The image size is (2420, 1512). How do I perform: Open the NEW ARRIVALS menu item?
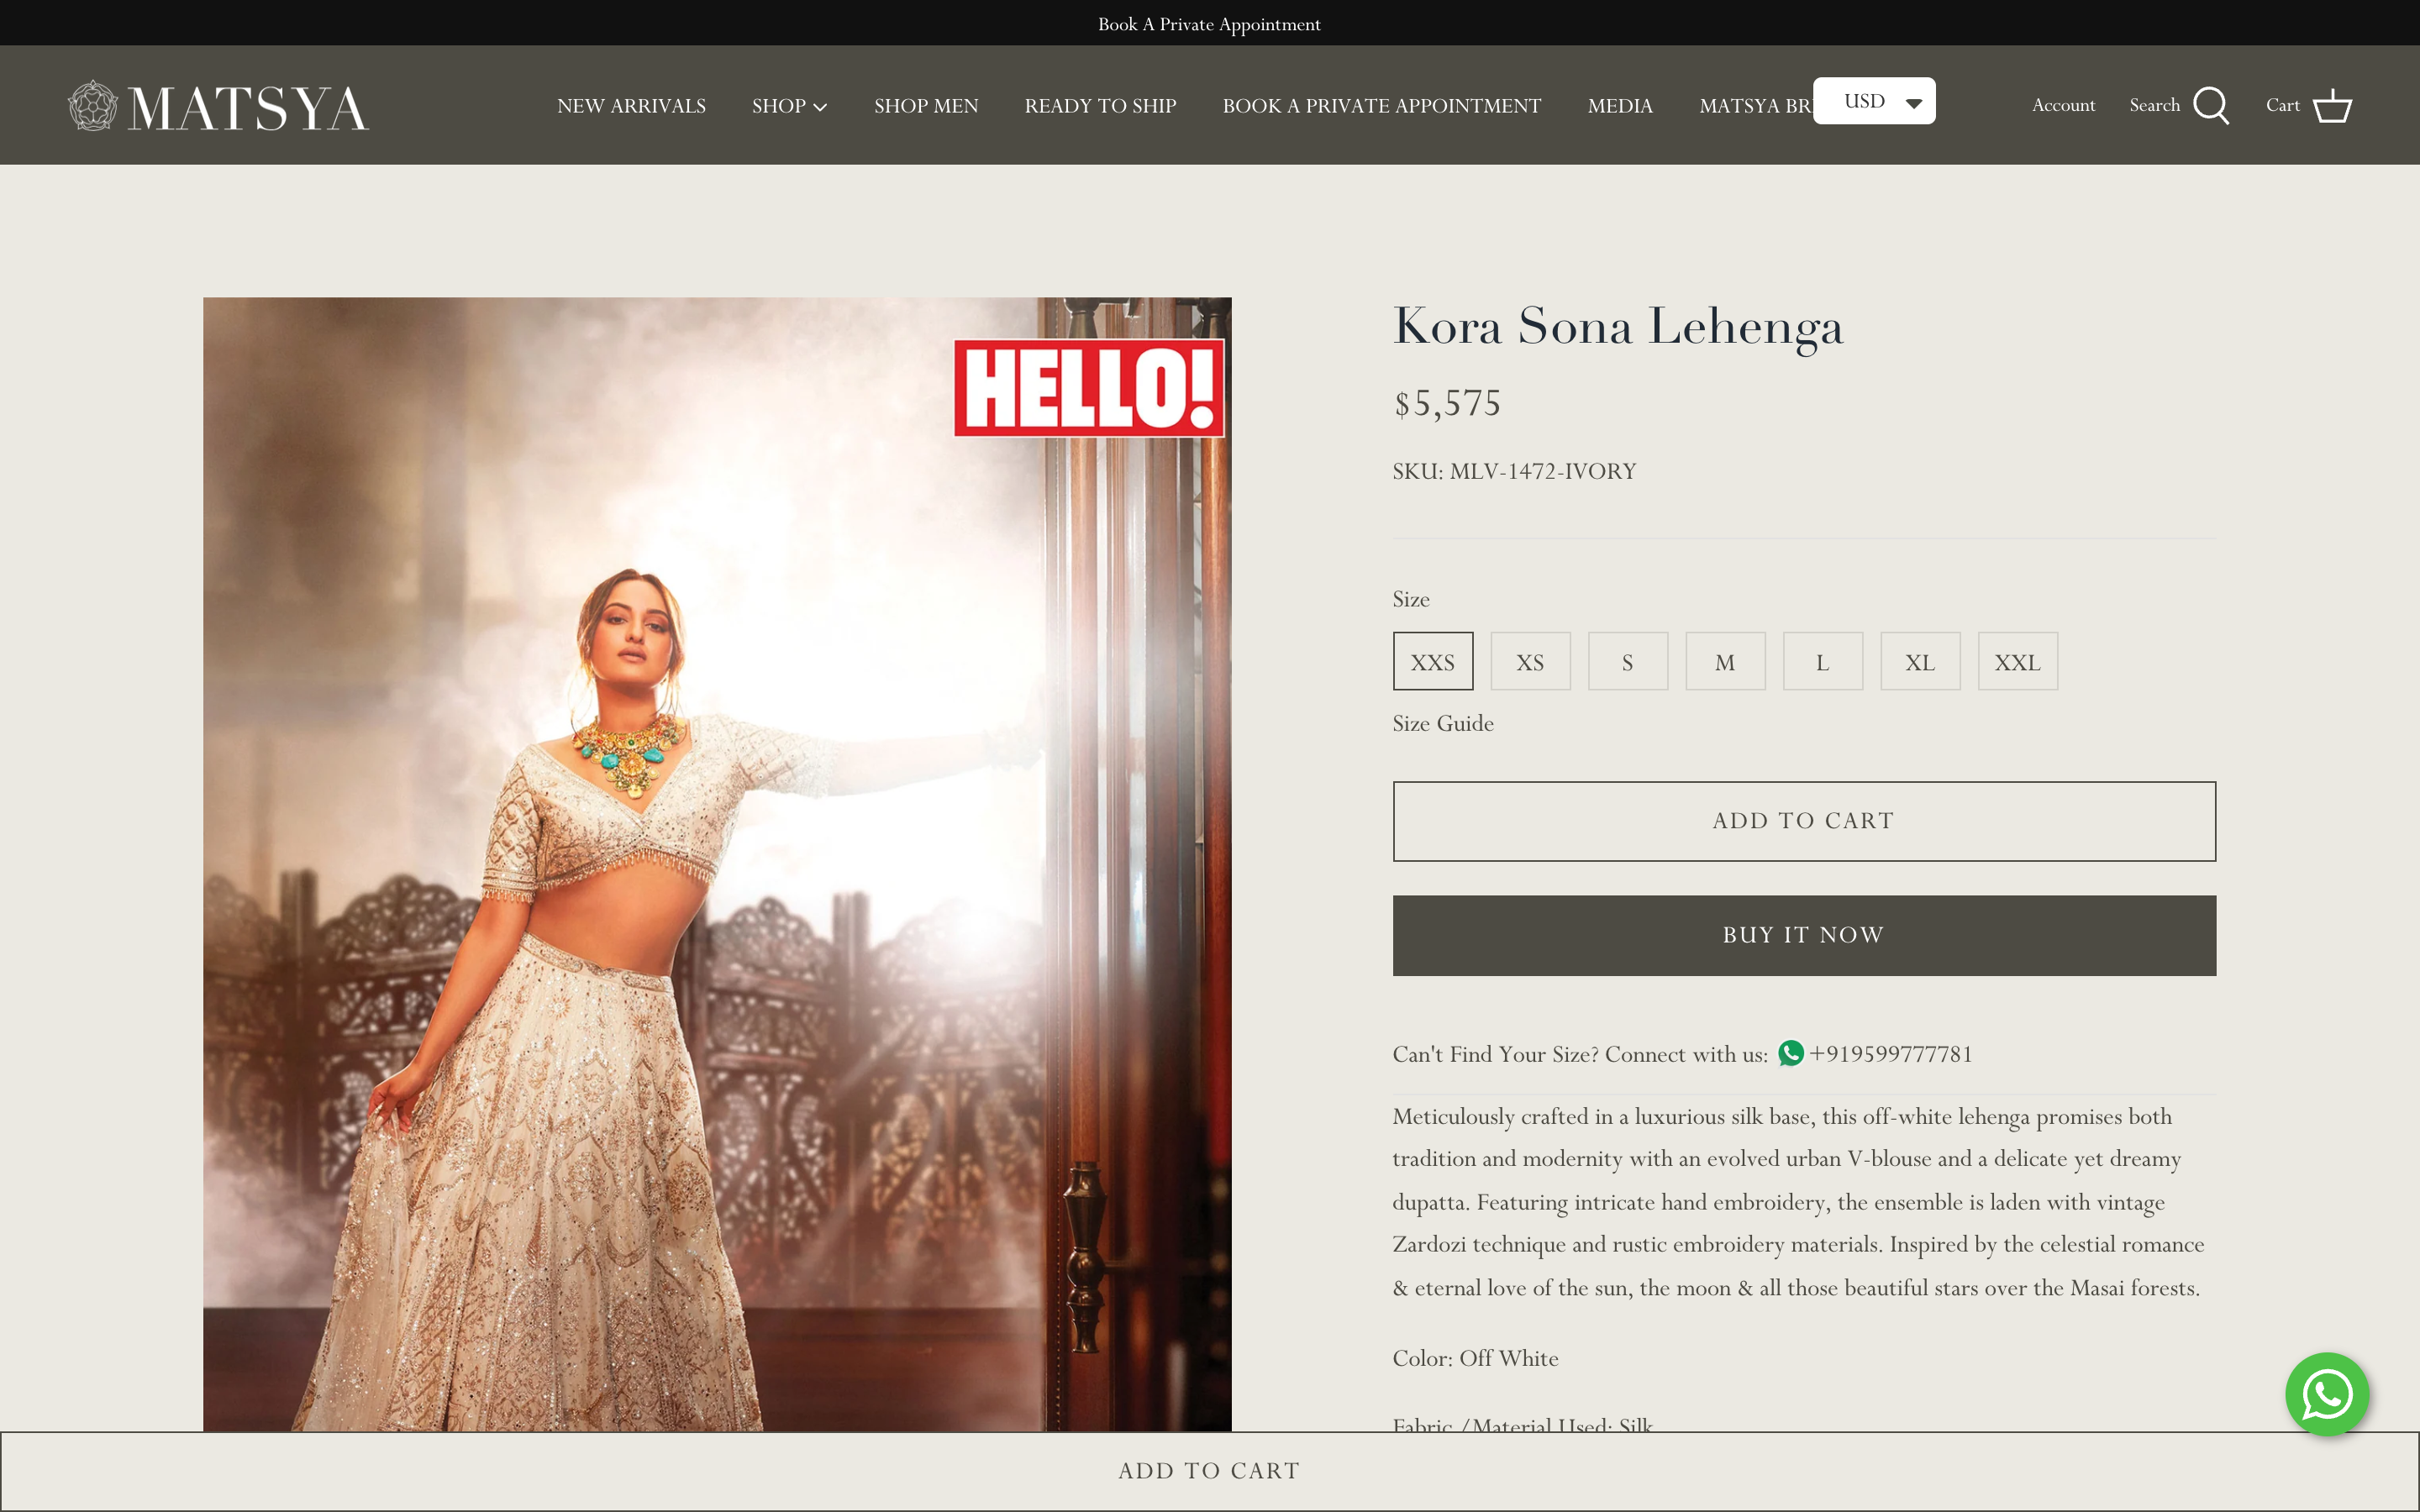click(x=631, y=105)
